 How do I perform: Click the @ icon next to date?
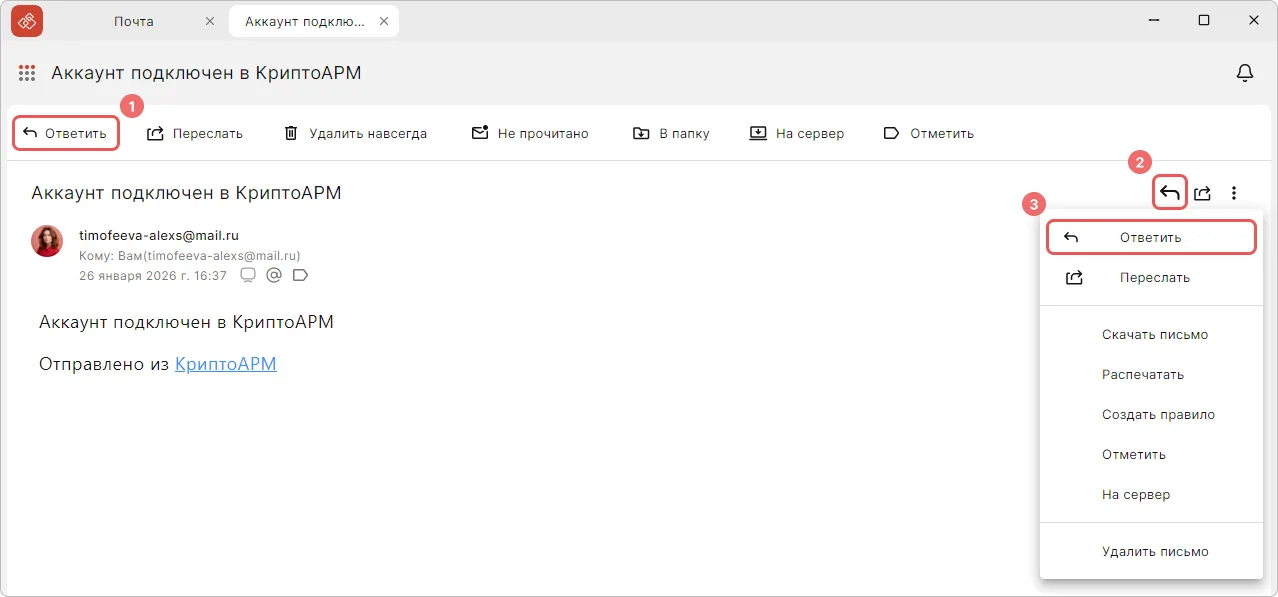point(274,275)
